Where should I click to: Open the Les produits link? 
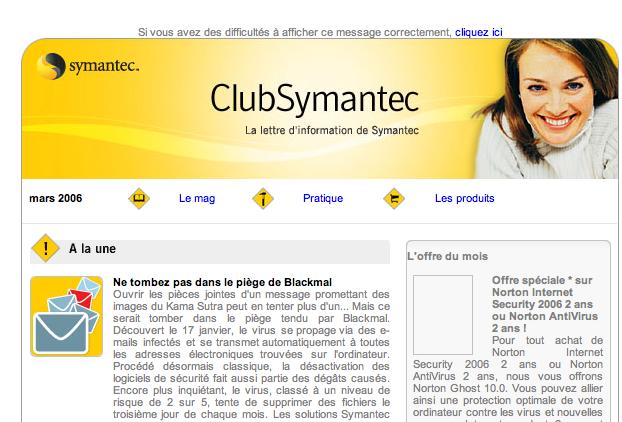tap(465, 198)
